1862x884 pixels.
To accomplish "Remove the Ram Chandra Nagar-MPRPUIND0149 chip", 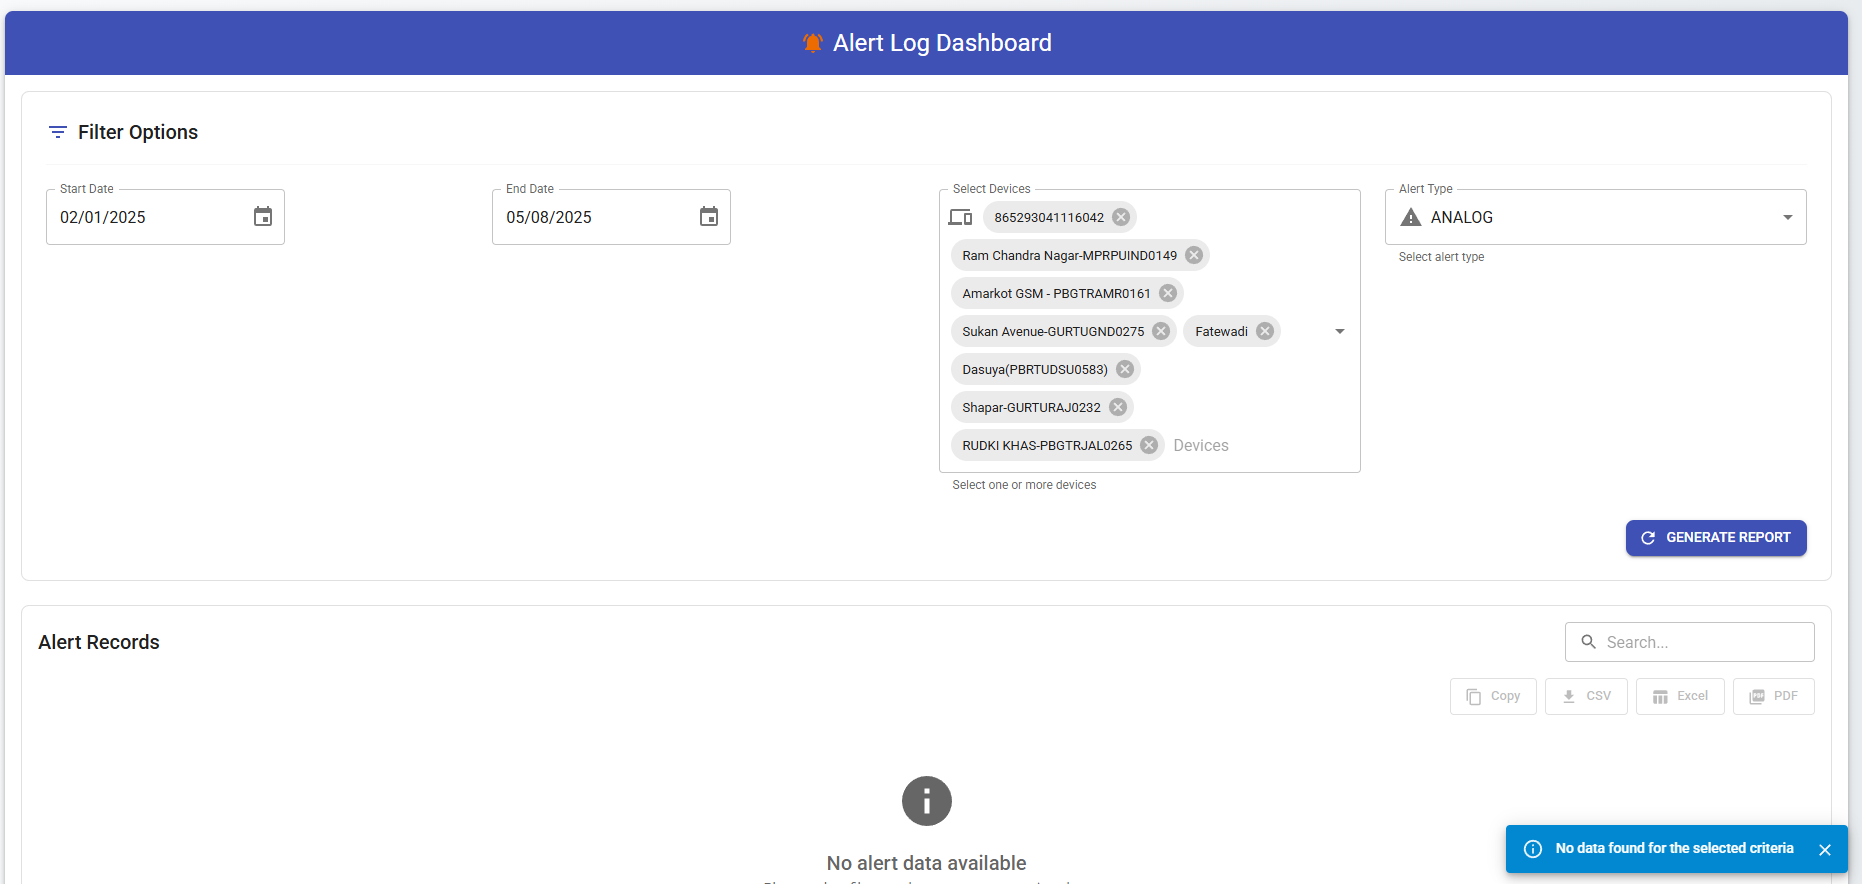I will 1194,255.
